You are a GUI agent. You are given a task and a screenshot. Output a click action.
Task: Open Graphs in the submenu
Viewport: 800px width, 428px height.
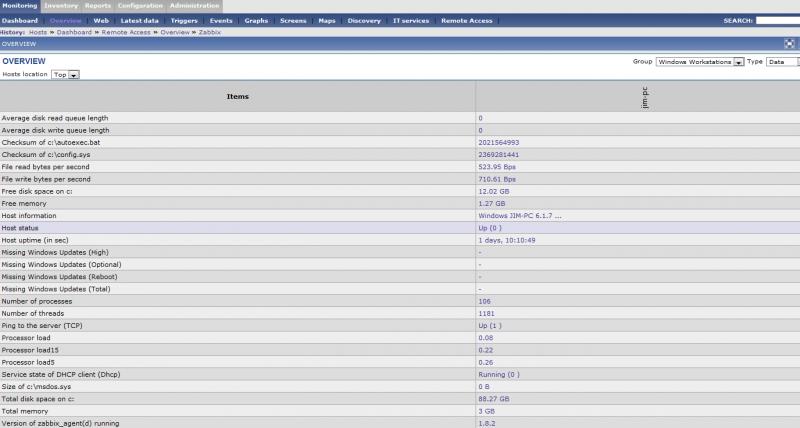(256, 21)
